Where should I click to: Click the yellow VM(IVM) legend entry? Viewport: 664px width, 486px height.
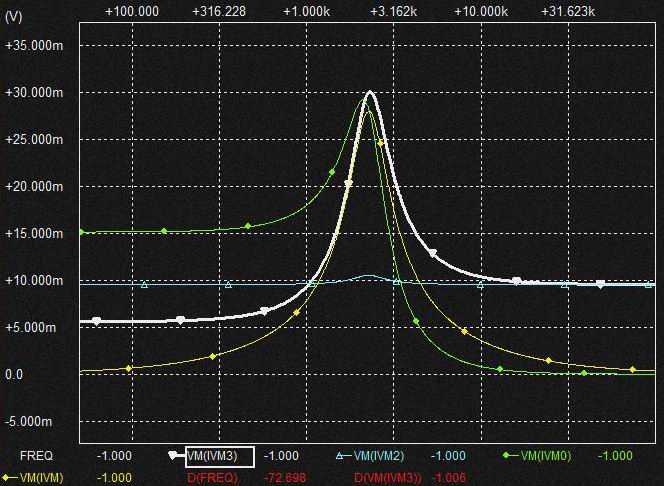pos(41,477)
